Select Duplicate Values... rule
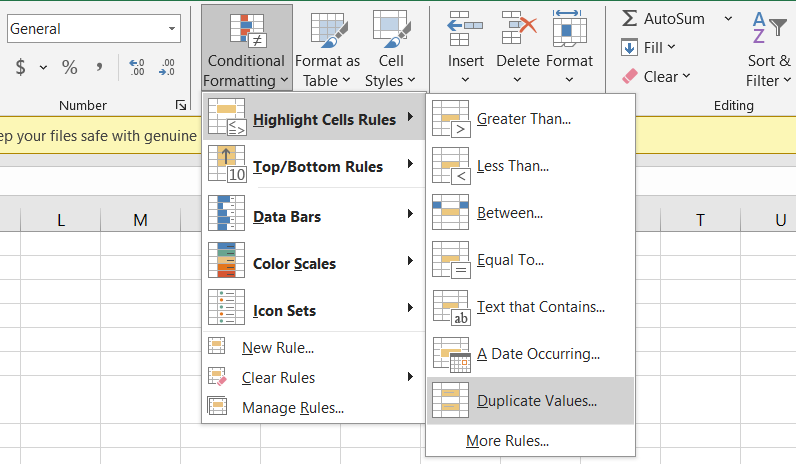The height and width of the screenshot is (464, 796). [x=530, y=401]
